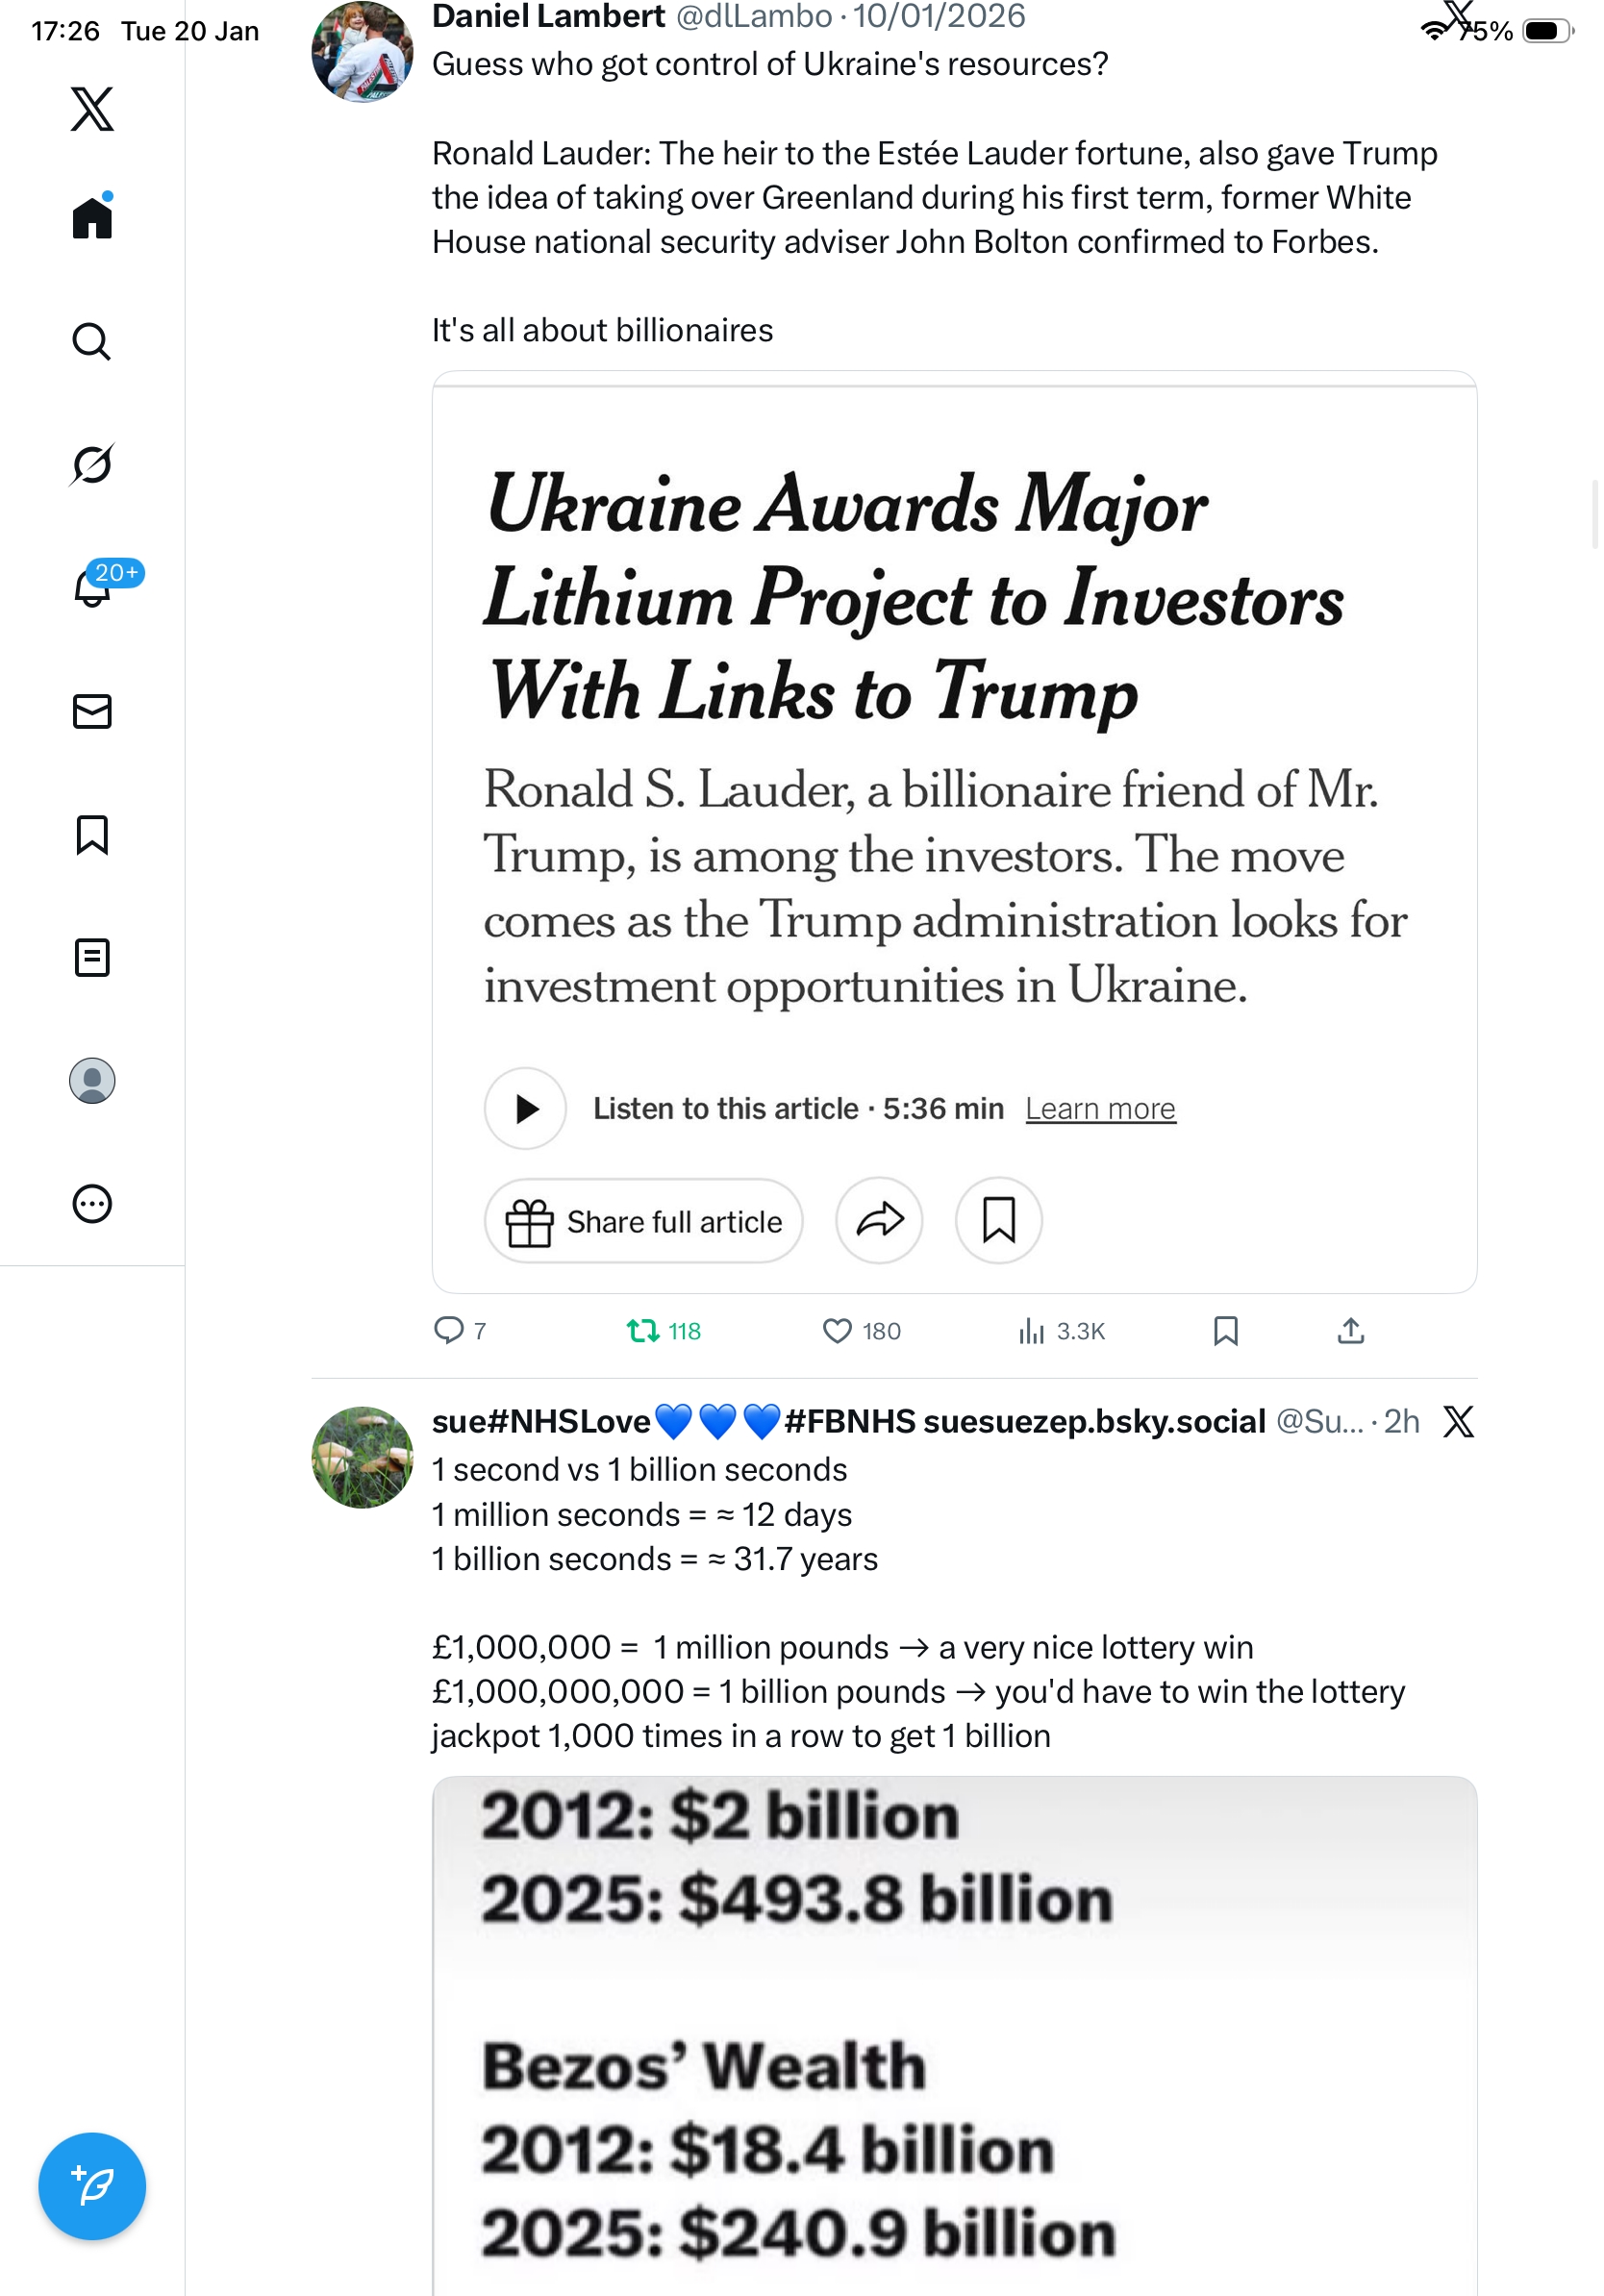Play the Listen to this article audio
The image size is (1604, 2296).
click(x=526, y=1109)
